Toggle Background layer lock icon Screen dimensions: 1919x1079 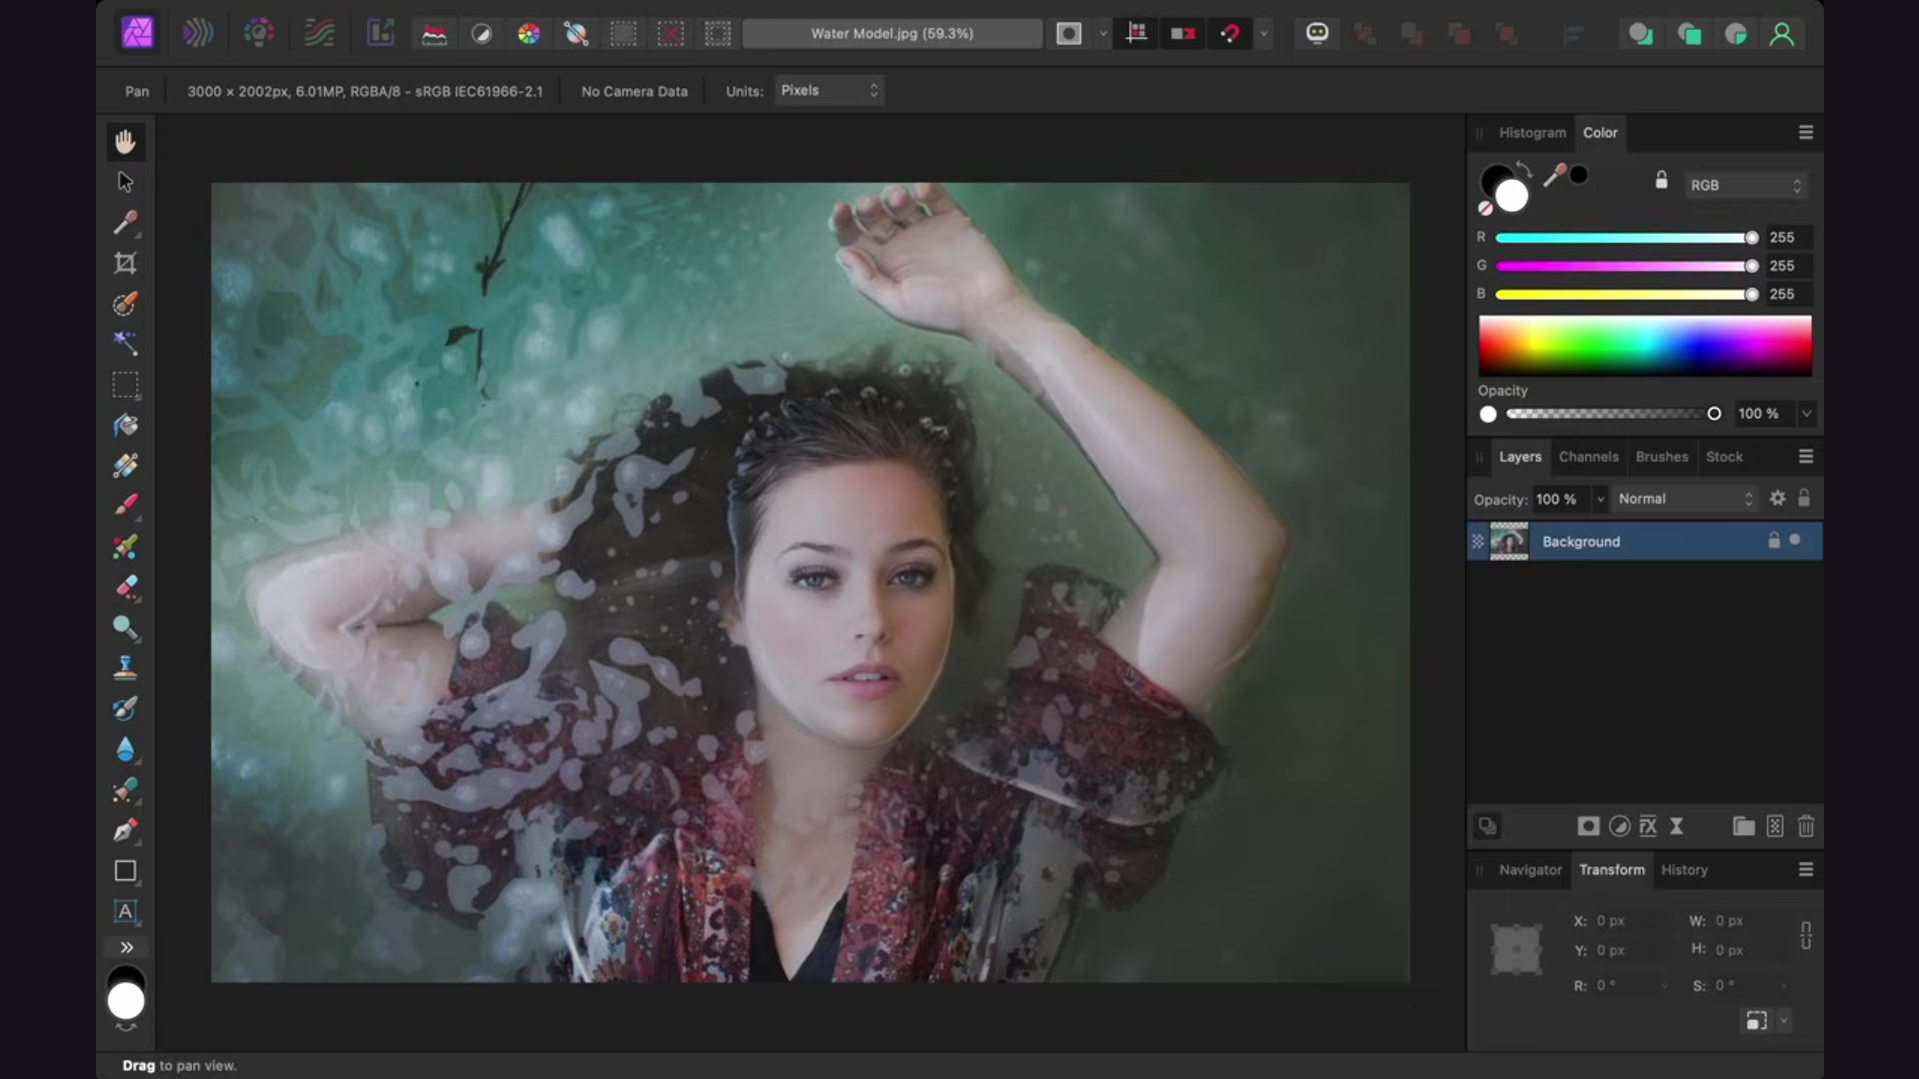pyautogui.click(x=1774, y=541)
